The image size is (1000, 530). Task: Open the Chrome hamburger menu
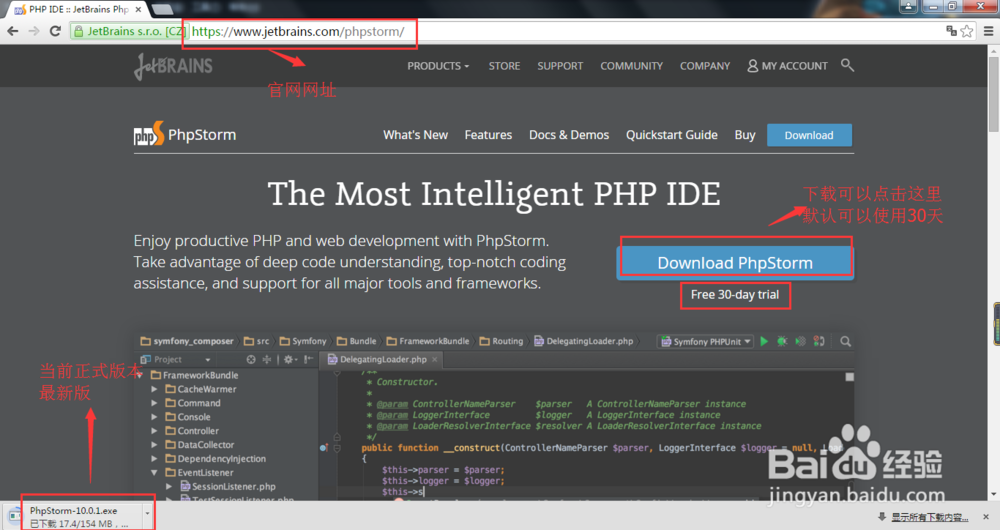click(988, 31)
